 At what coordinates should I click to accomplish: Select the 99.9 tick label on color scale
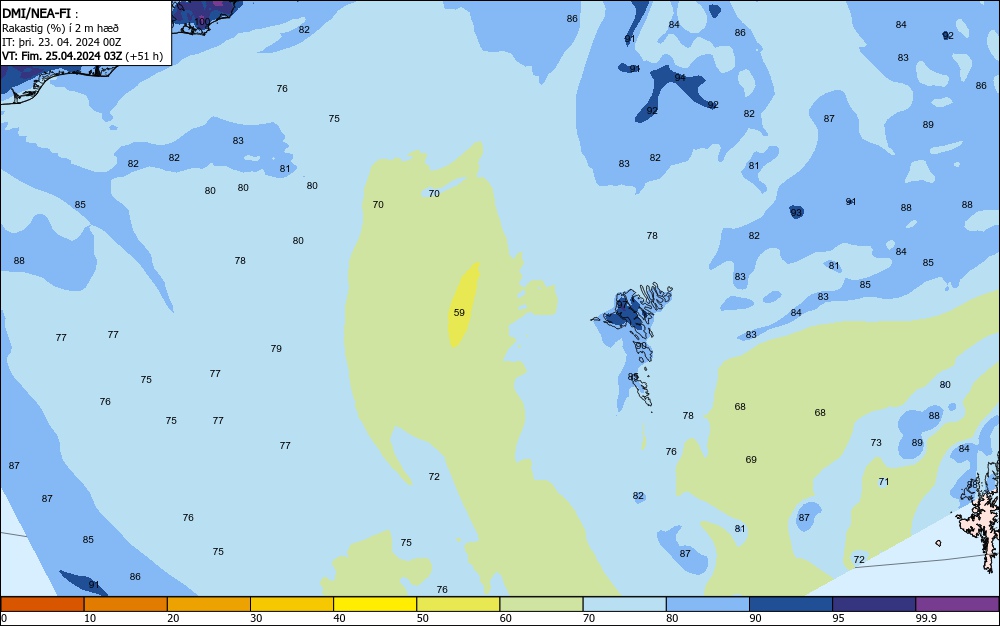926,618
